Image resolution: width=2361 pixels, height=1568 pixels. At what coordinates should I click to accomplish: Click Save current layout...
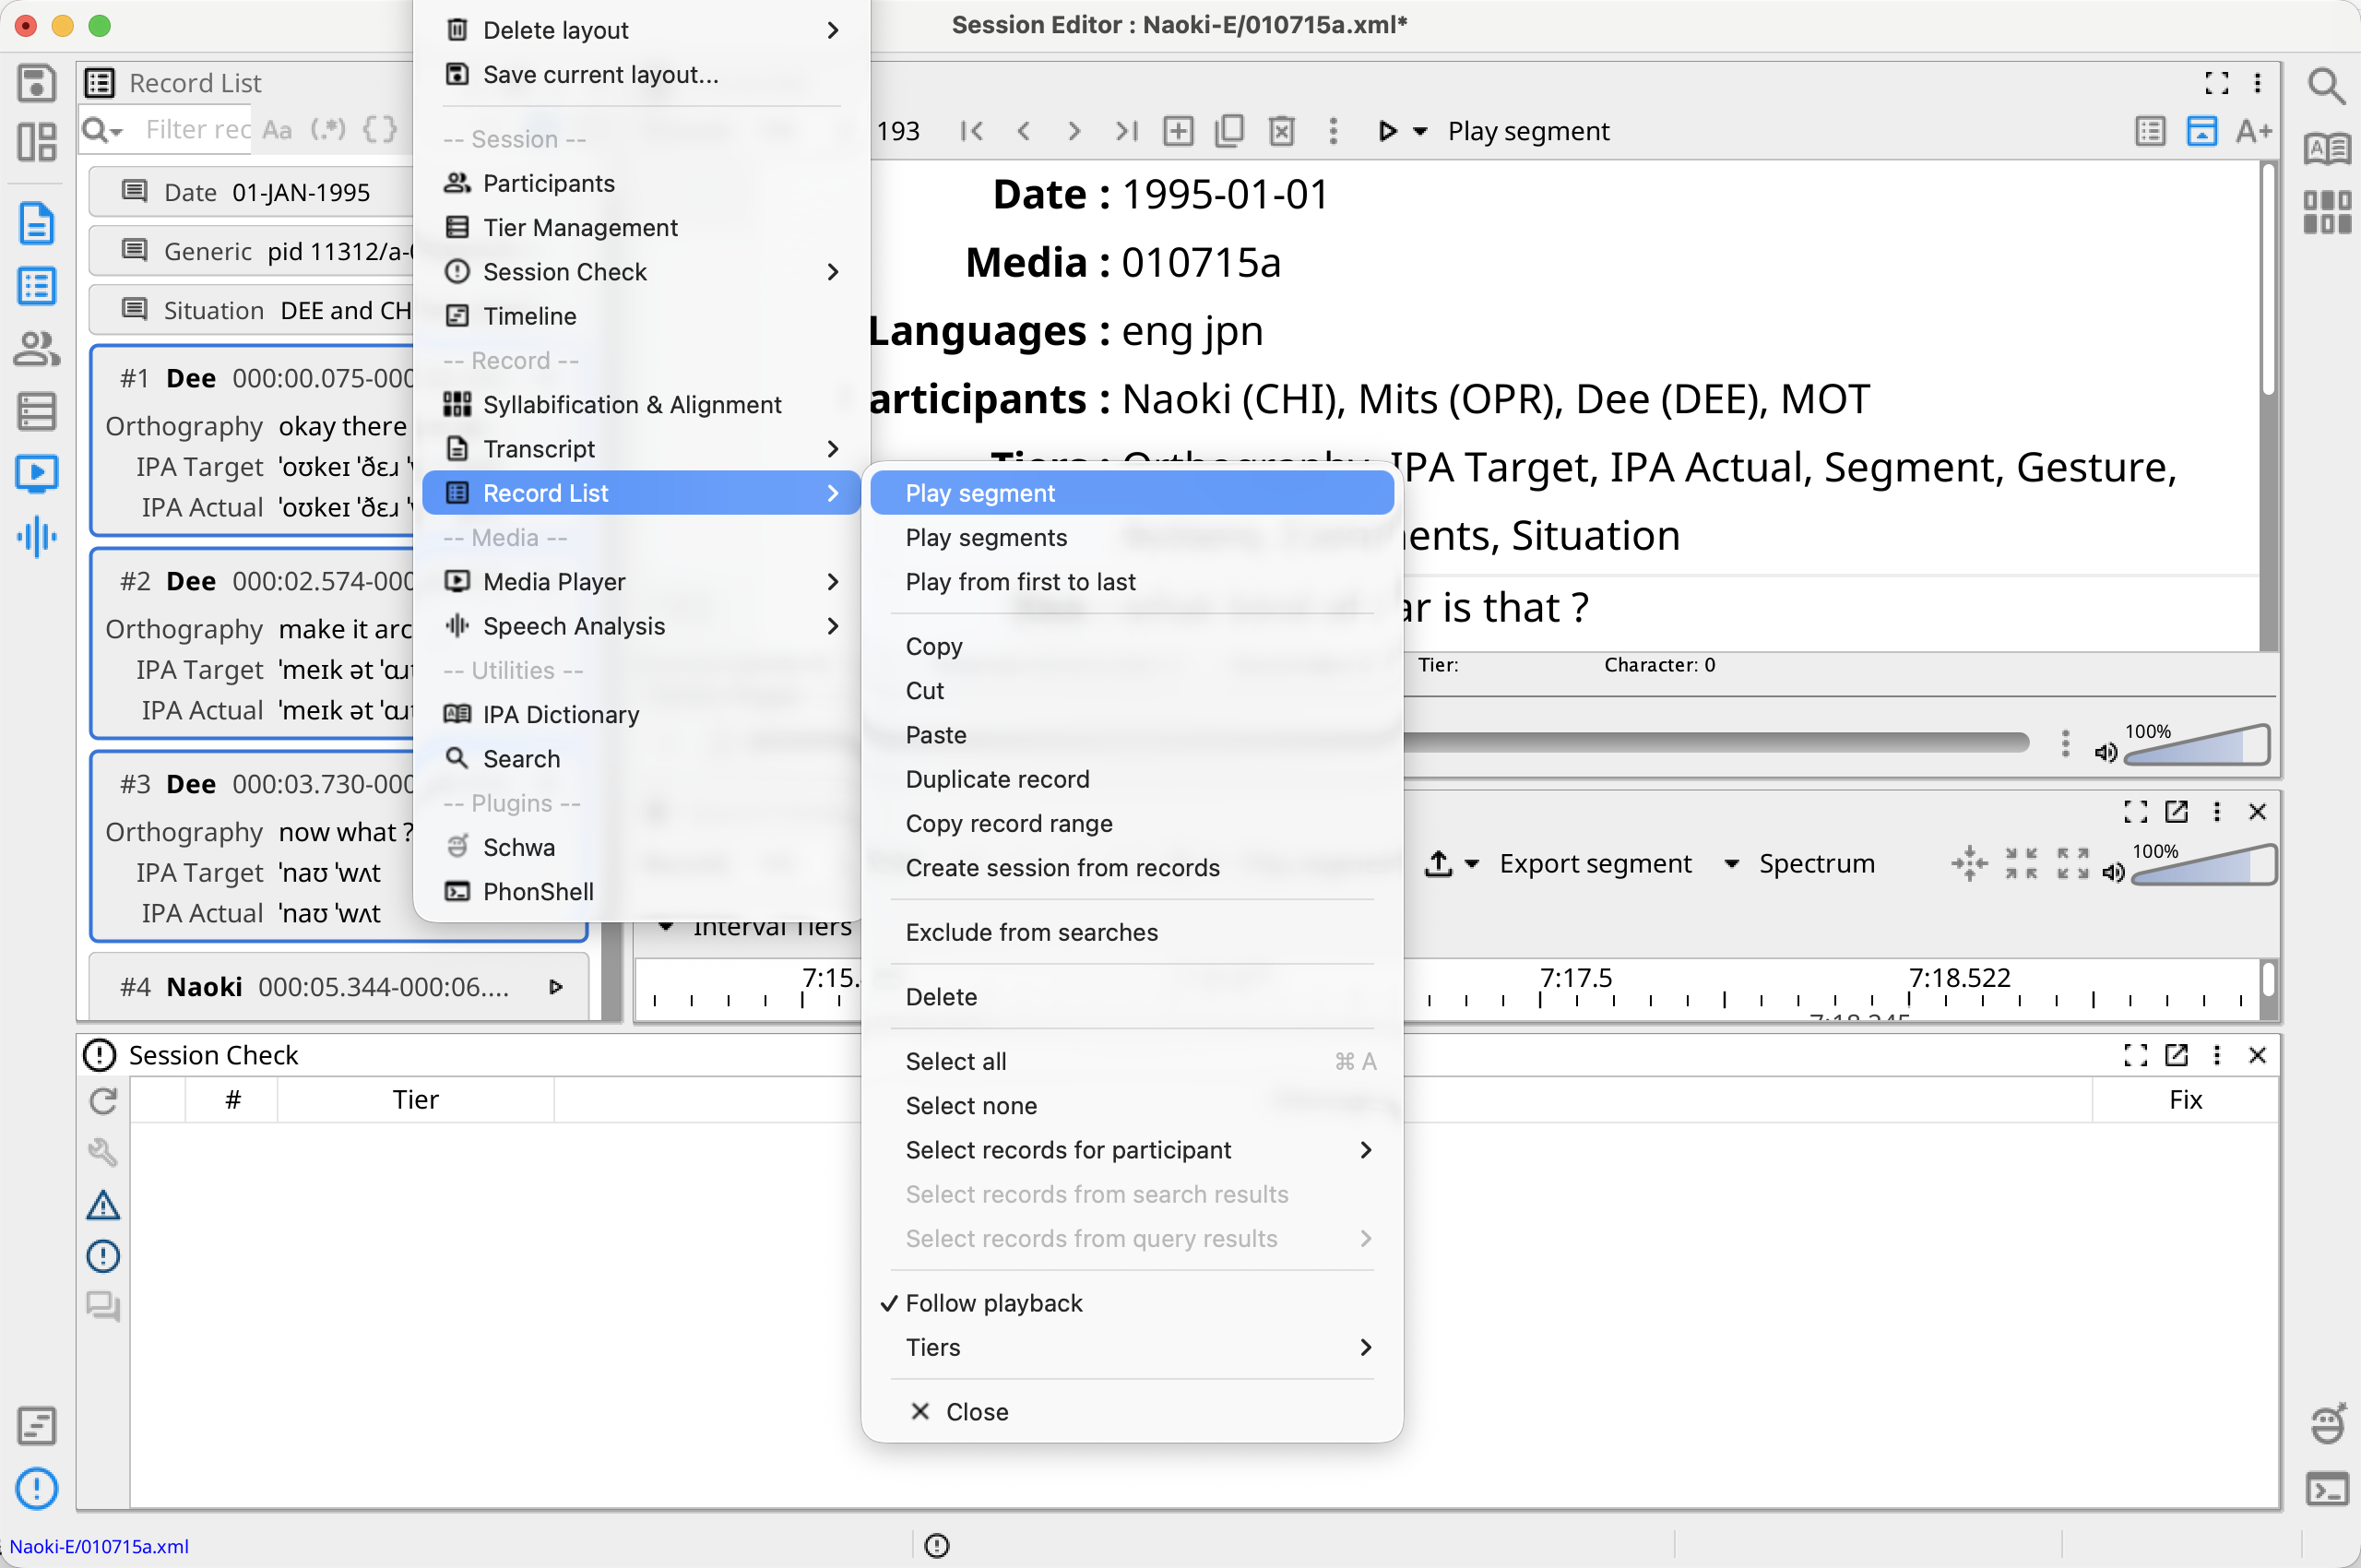tap(641, 75)
